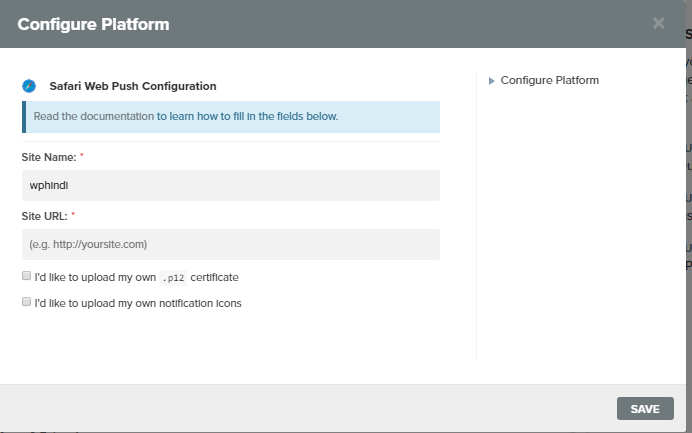Select Configure Platform in the right sidebar
Screen dimensions: 692x433
549,80
